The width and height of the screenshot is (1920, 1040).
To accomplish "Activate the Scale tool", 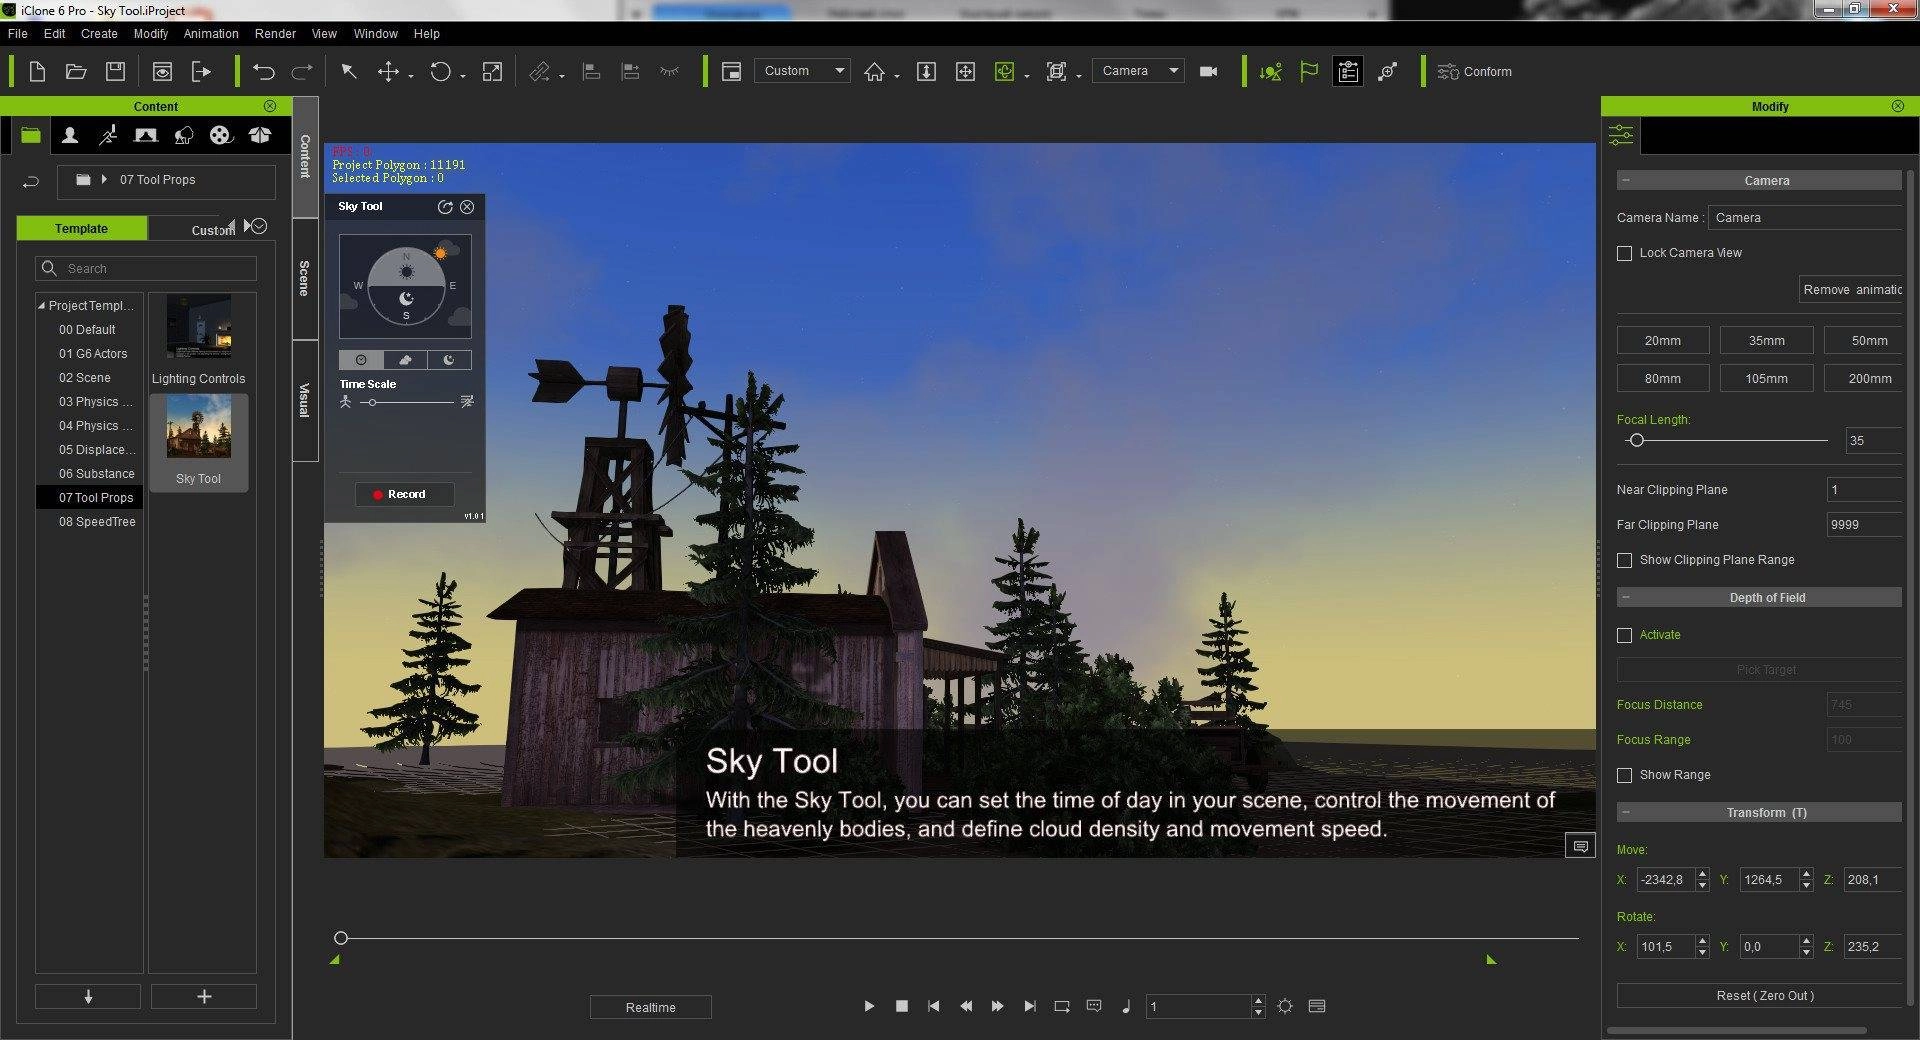I will coord(492,72).
